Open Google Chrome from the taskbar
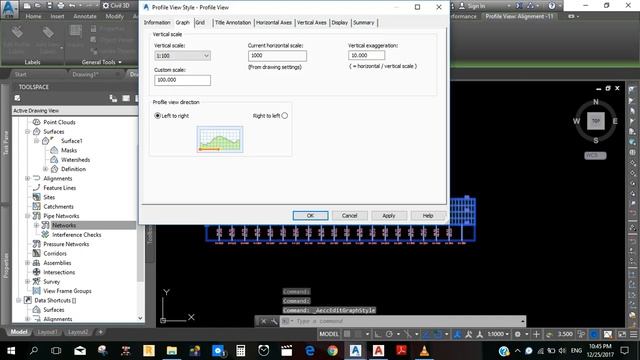The width and height of the screenshot is (640, 360). (x=332, y=351)
